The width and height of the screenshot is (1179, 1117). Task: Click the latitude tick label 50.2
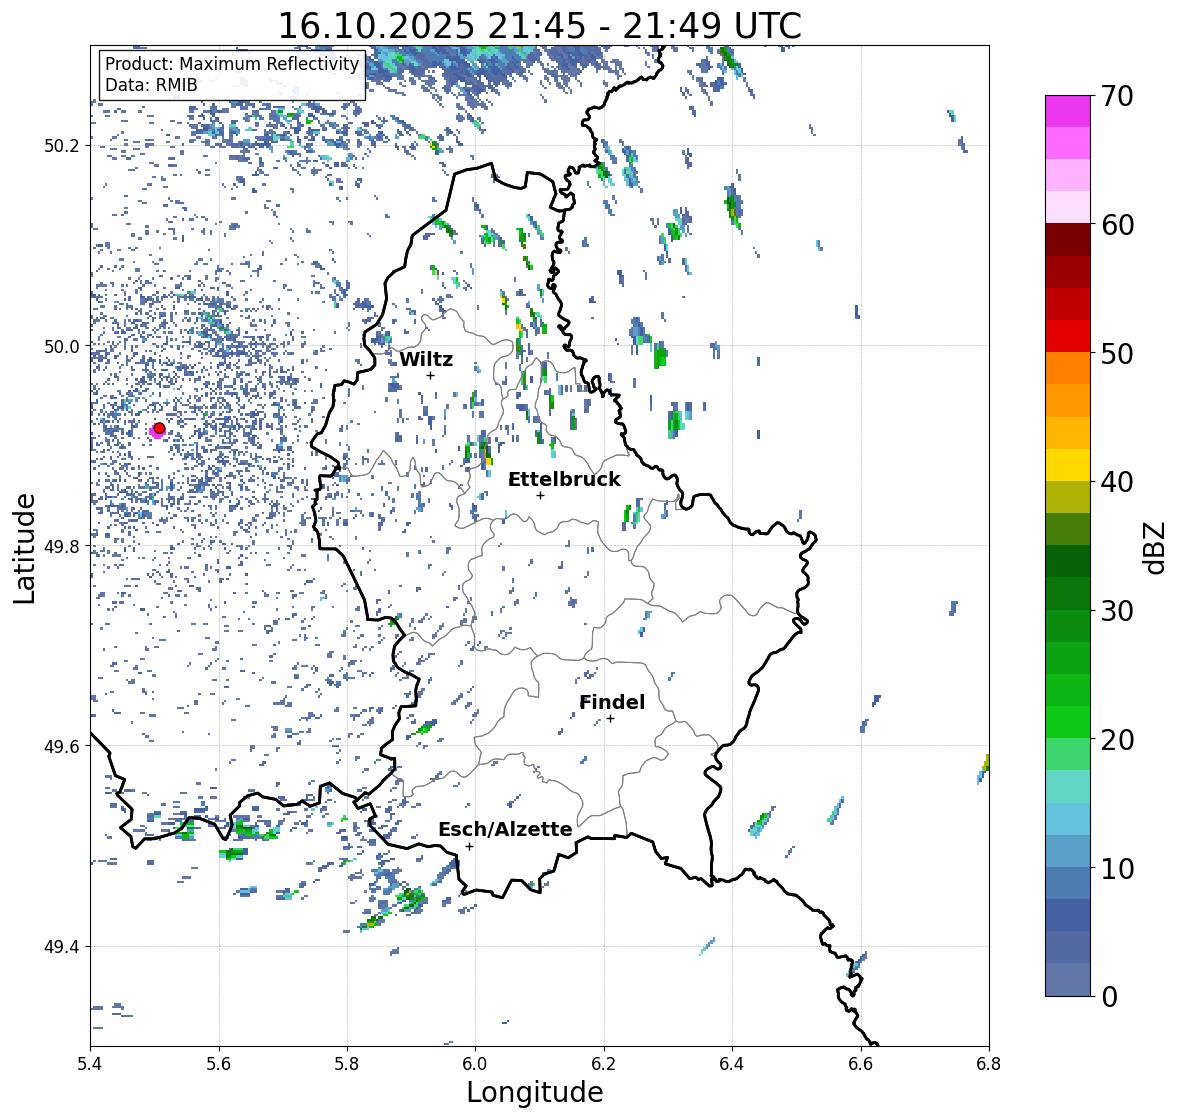click(62, 146)
